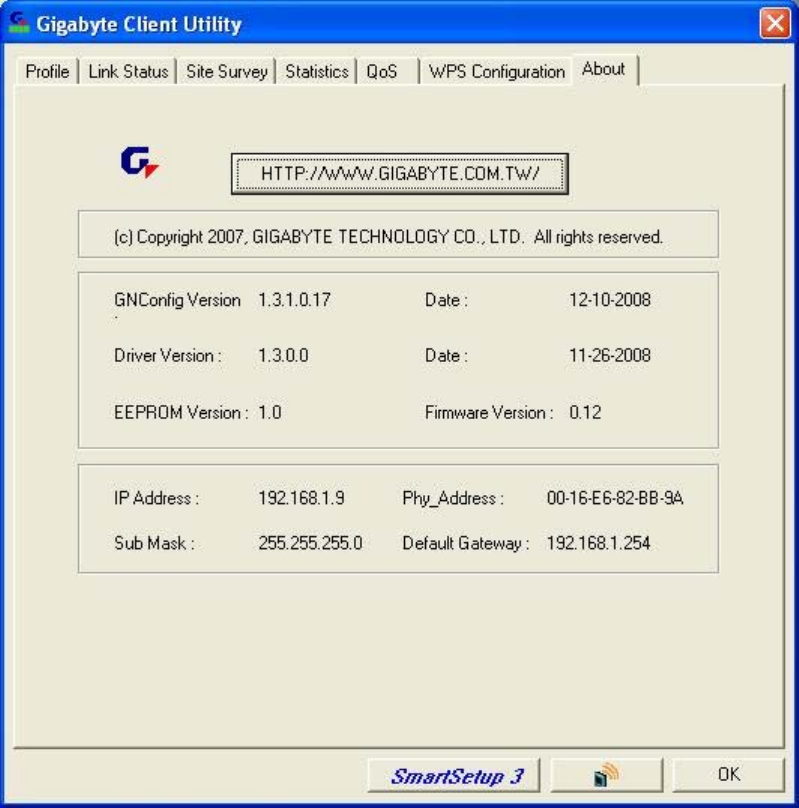Click GNConfig Version value 1.3.1.0.17
The width and height of the screenshot is (799, 808).
[295, 300]
